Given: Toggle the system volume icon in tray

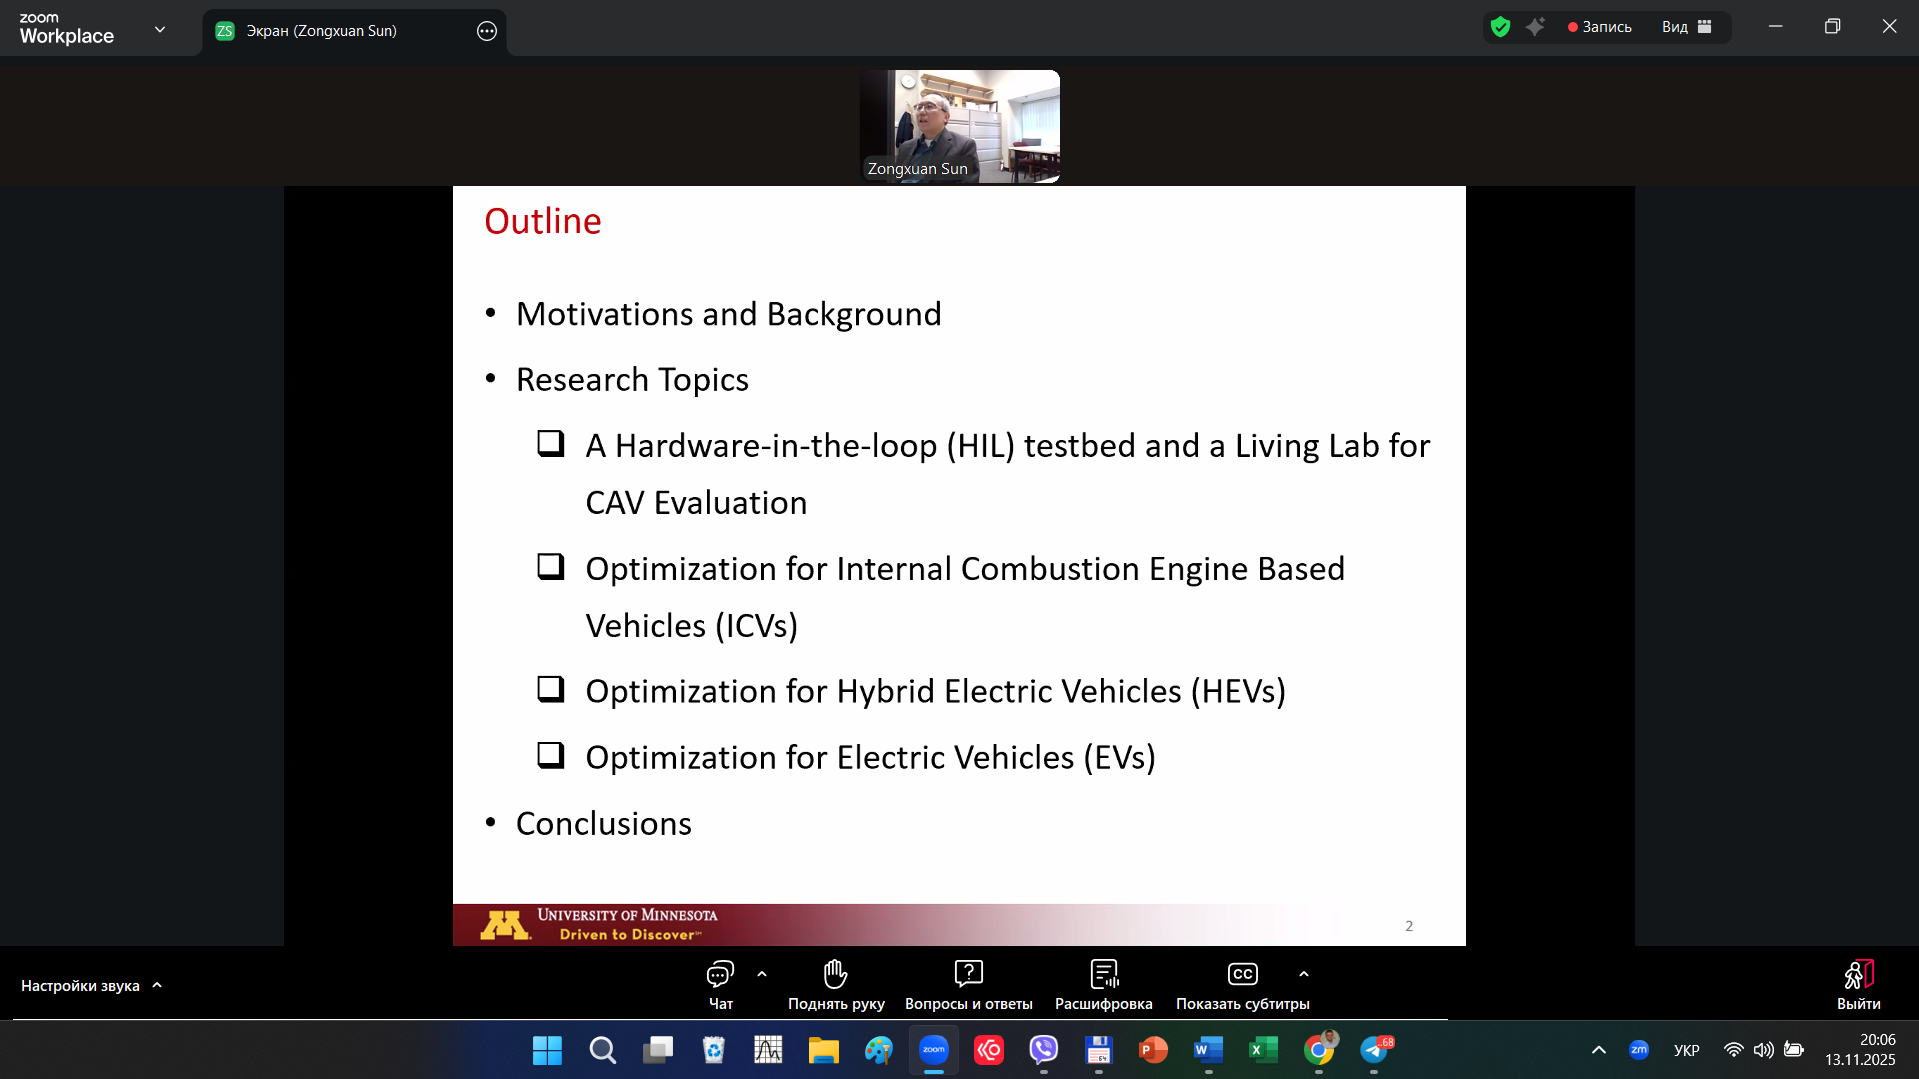Looking at the screenshot, I should point(1763,1050).
